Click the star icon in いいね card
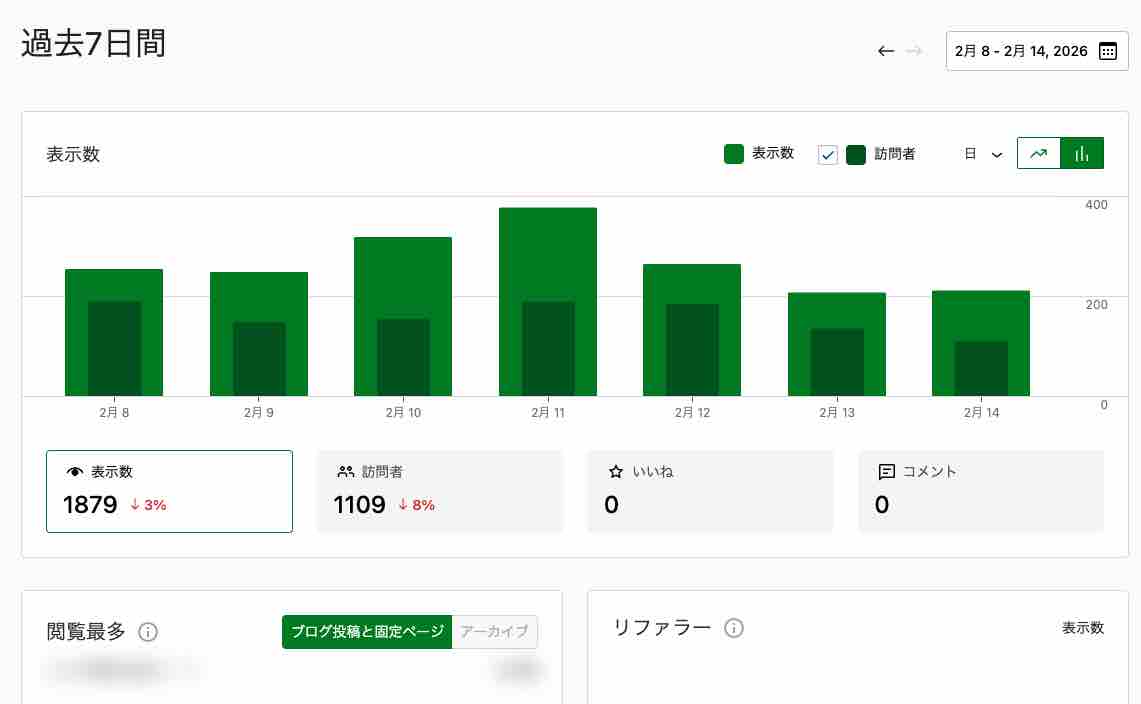The image size is (1141, 704). [616, 472]
